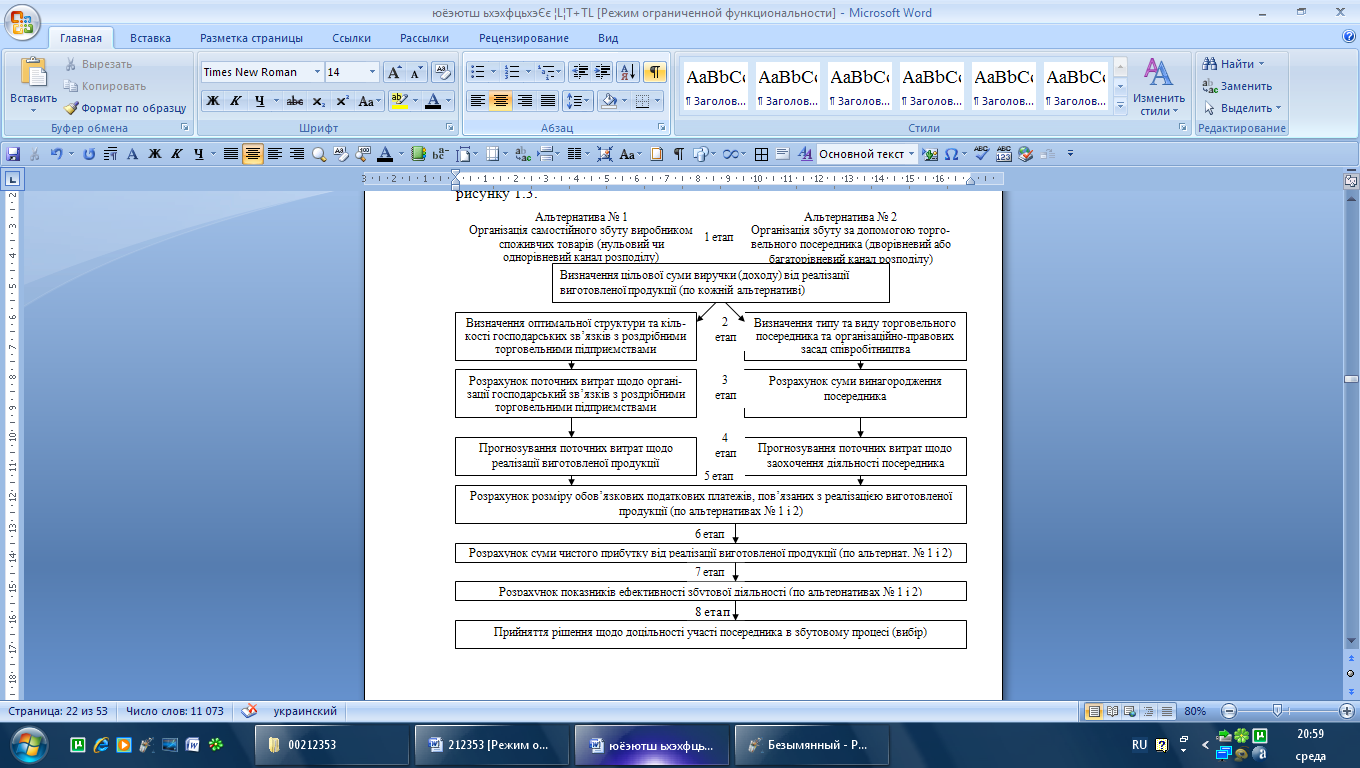The width and height of the screenshot is (1360, 768).
Task: Apply strikethrough with the abc icon
Action: point(295,101)
